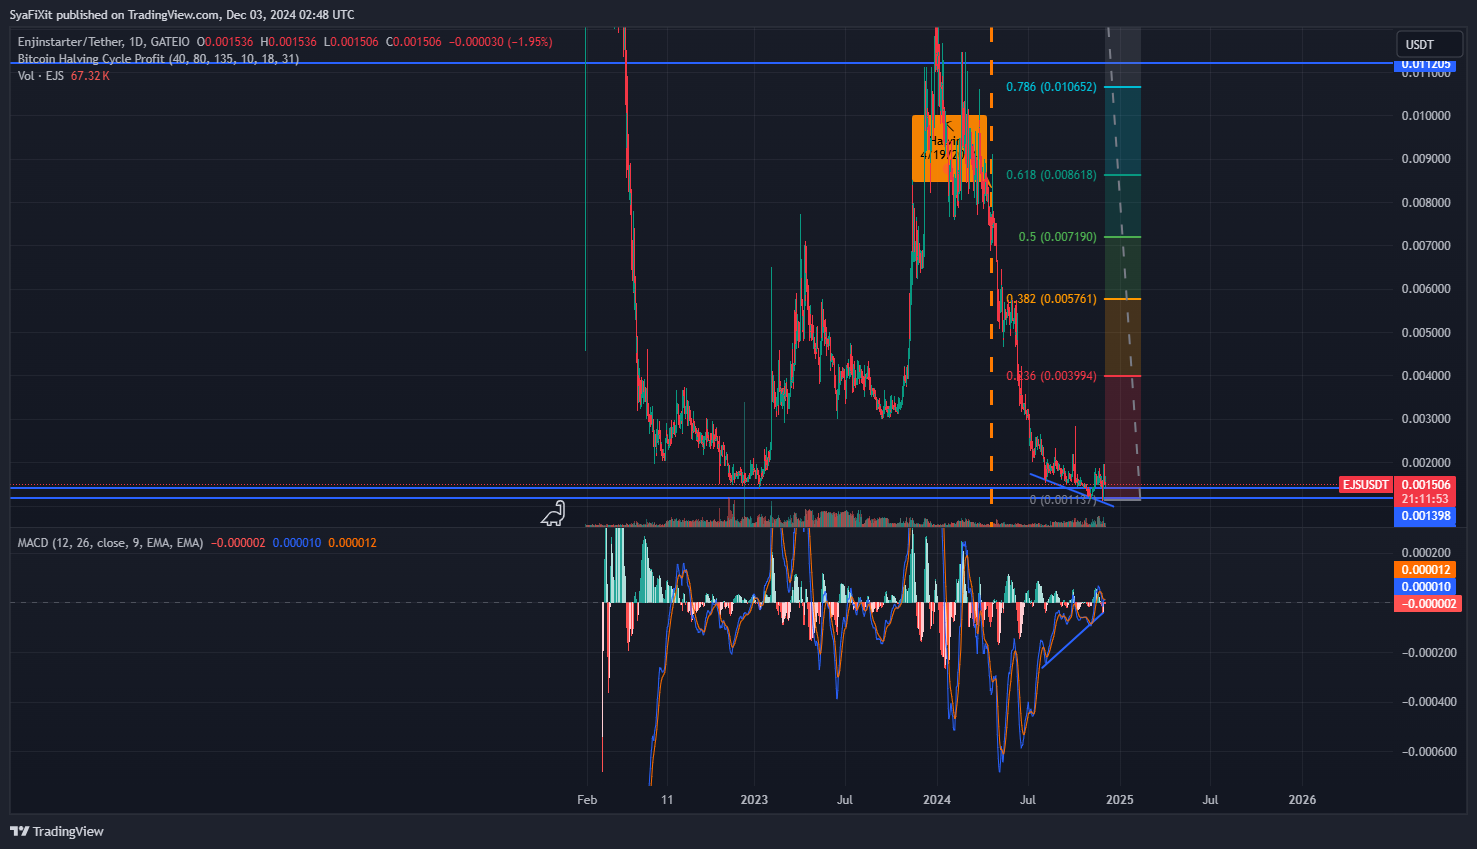Click the 2023 label on time axis
The image size is (1477, 849).
point(754,800)
